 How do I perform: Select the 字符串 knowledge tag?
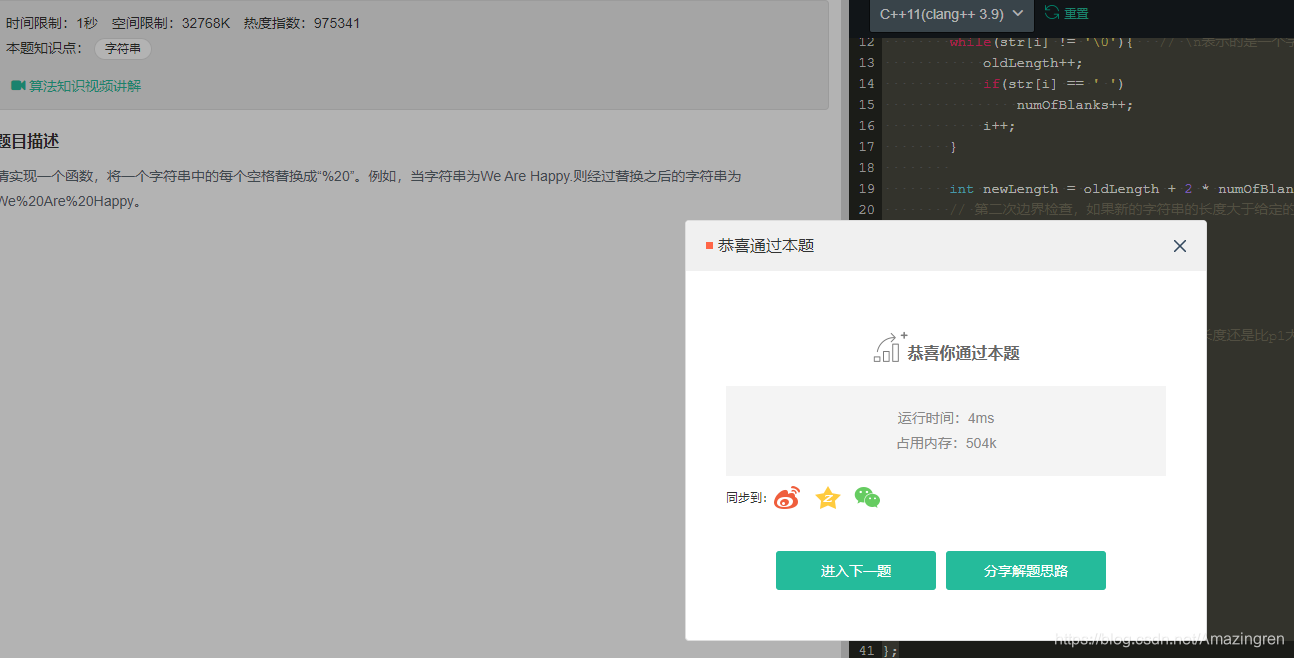click(x=122, y=47)
